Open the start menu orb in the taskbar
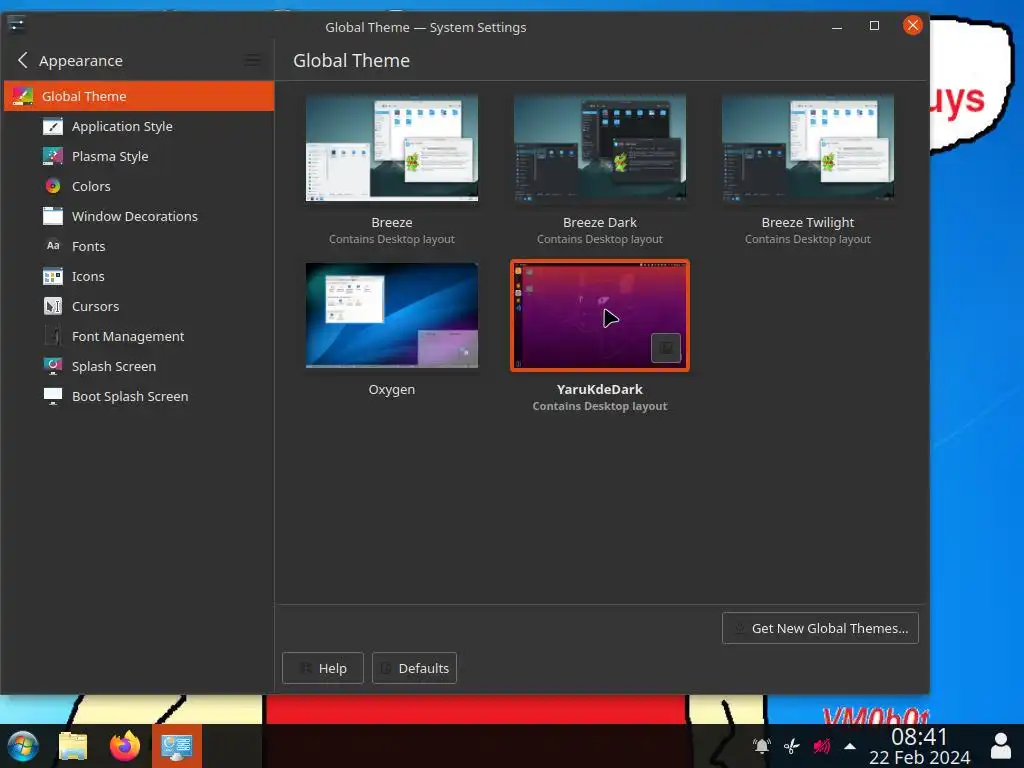The width and height of the screenshot is (1024, 768). [x=23, y=746]
